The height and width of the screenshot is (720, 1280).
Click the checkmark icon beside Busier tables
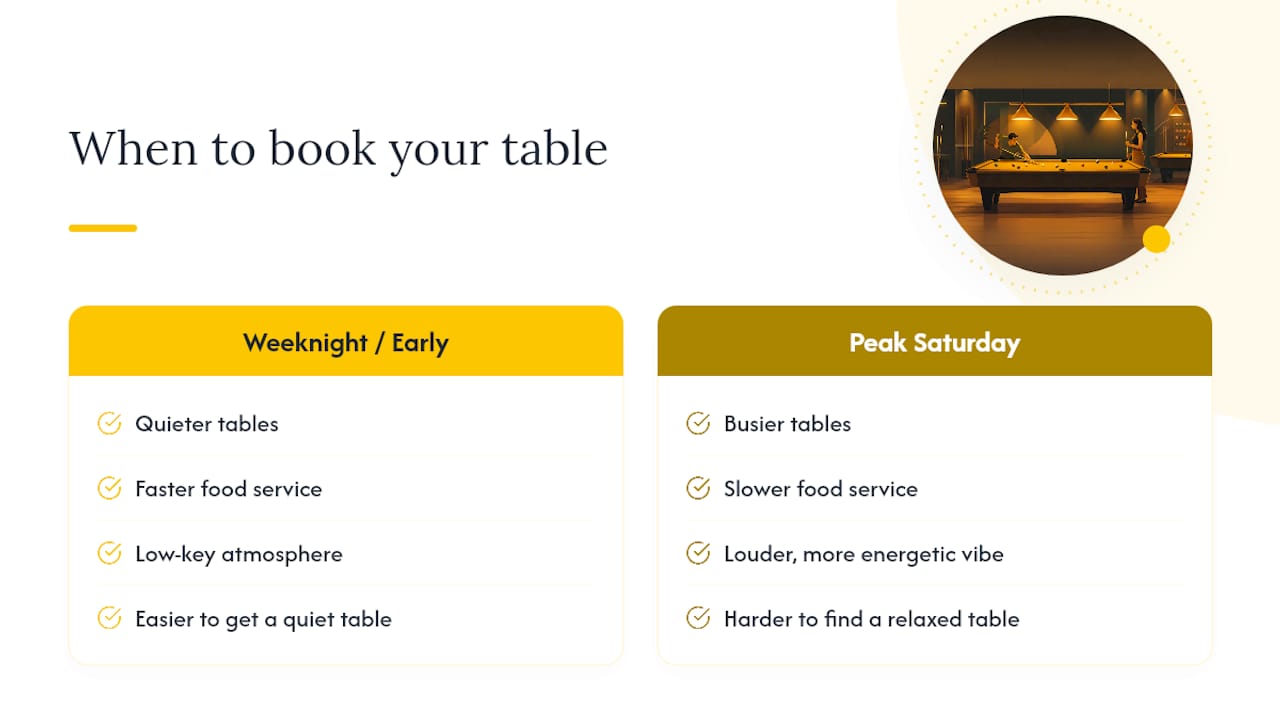698,424
